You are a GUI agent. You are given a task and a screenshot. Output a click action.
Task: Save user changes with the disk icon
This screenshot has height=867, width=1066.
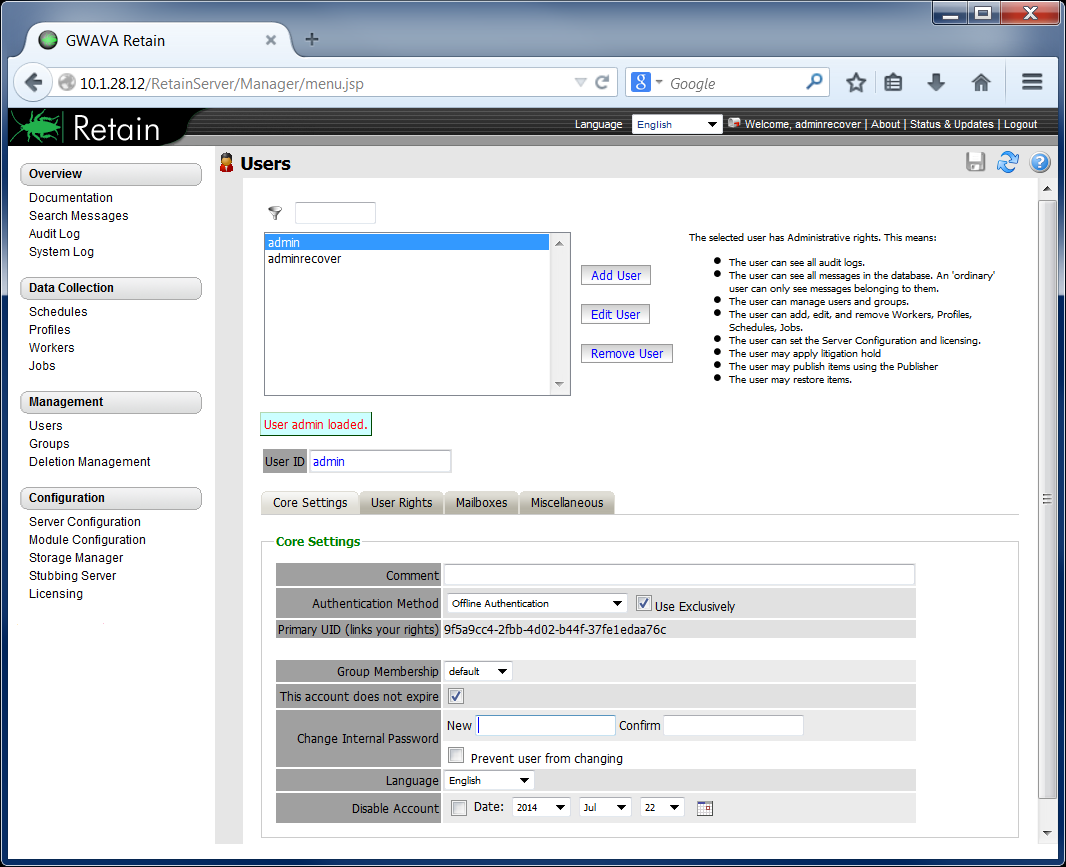tap(976, 162)
